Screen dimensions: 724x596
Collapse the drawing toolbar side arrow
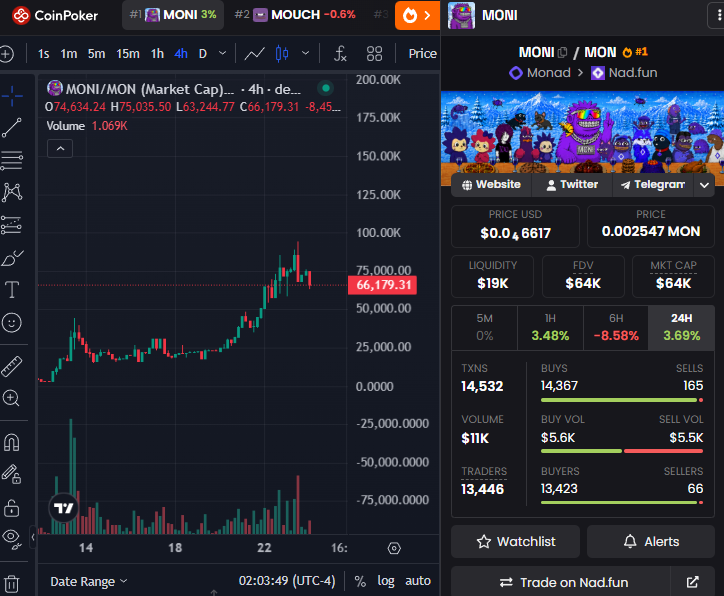(x=33, y=537)
